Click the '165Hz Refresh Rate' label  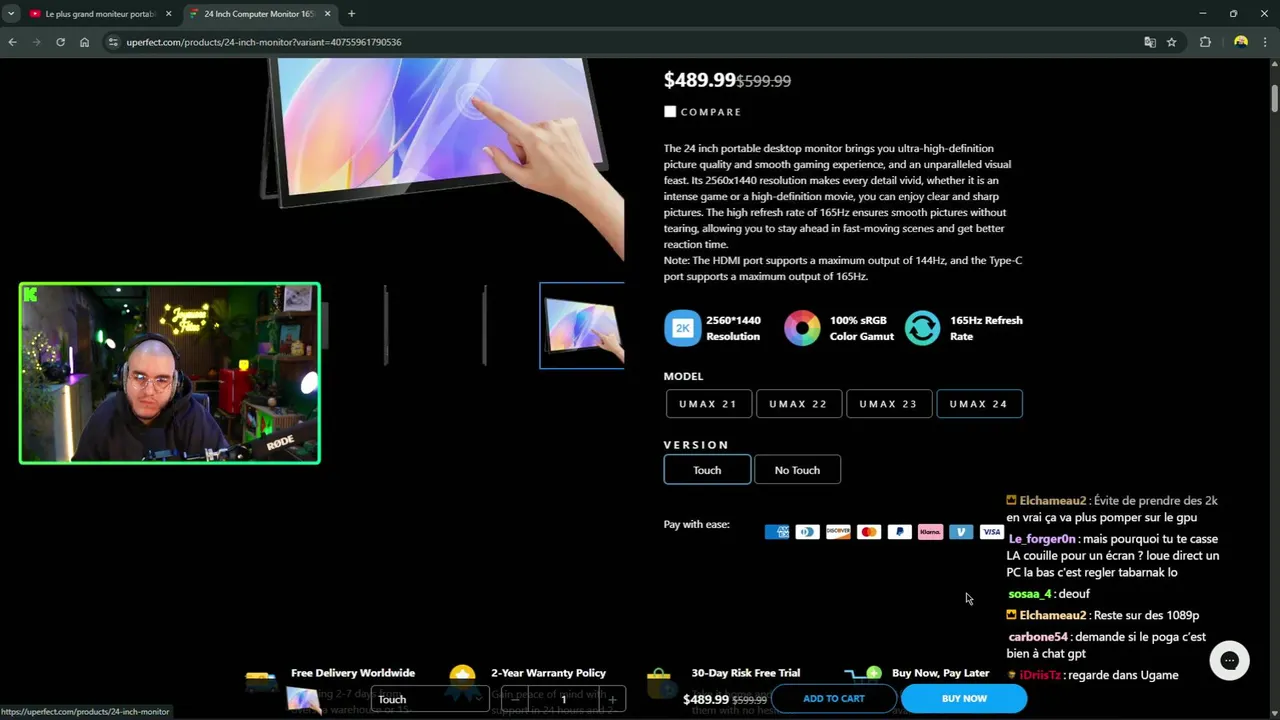point(986,328)
